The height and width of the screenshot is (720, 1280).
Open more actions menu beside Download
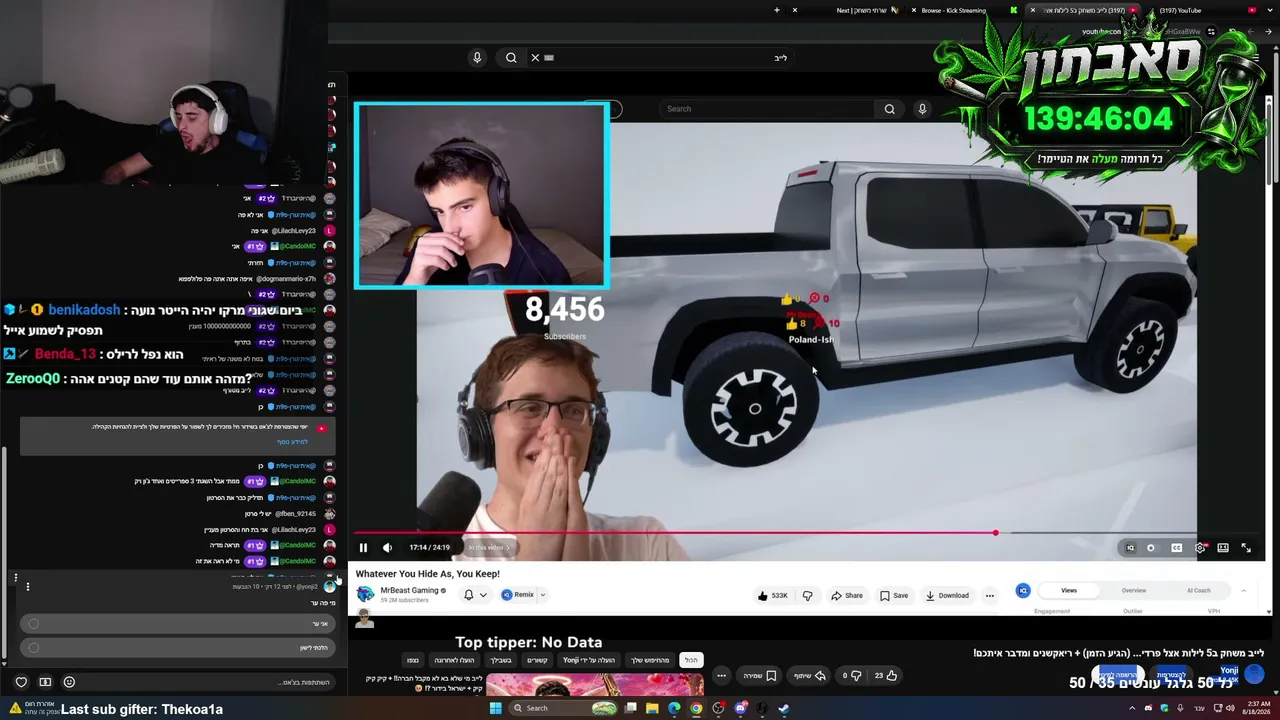pos(990,595)
